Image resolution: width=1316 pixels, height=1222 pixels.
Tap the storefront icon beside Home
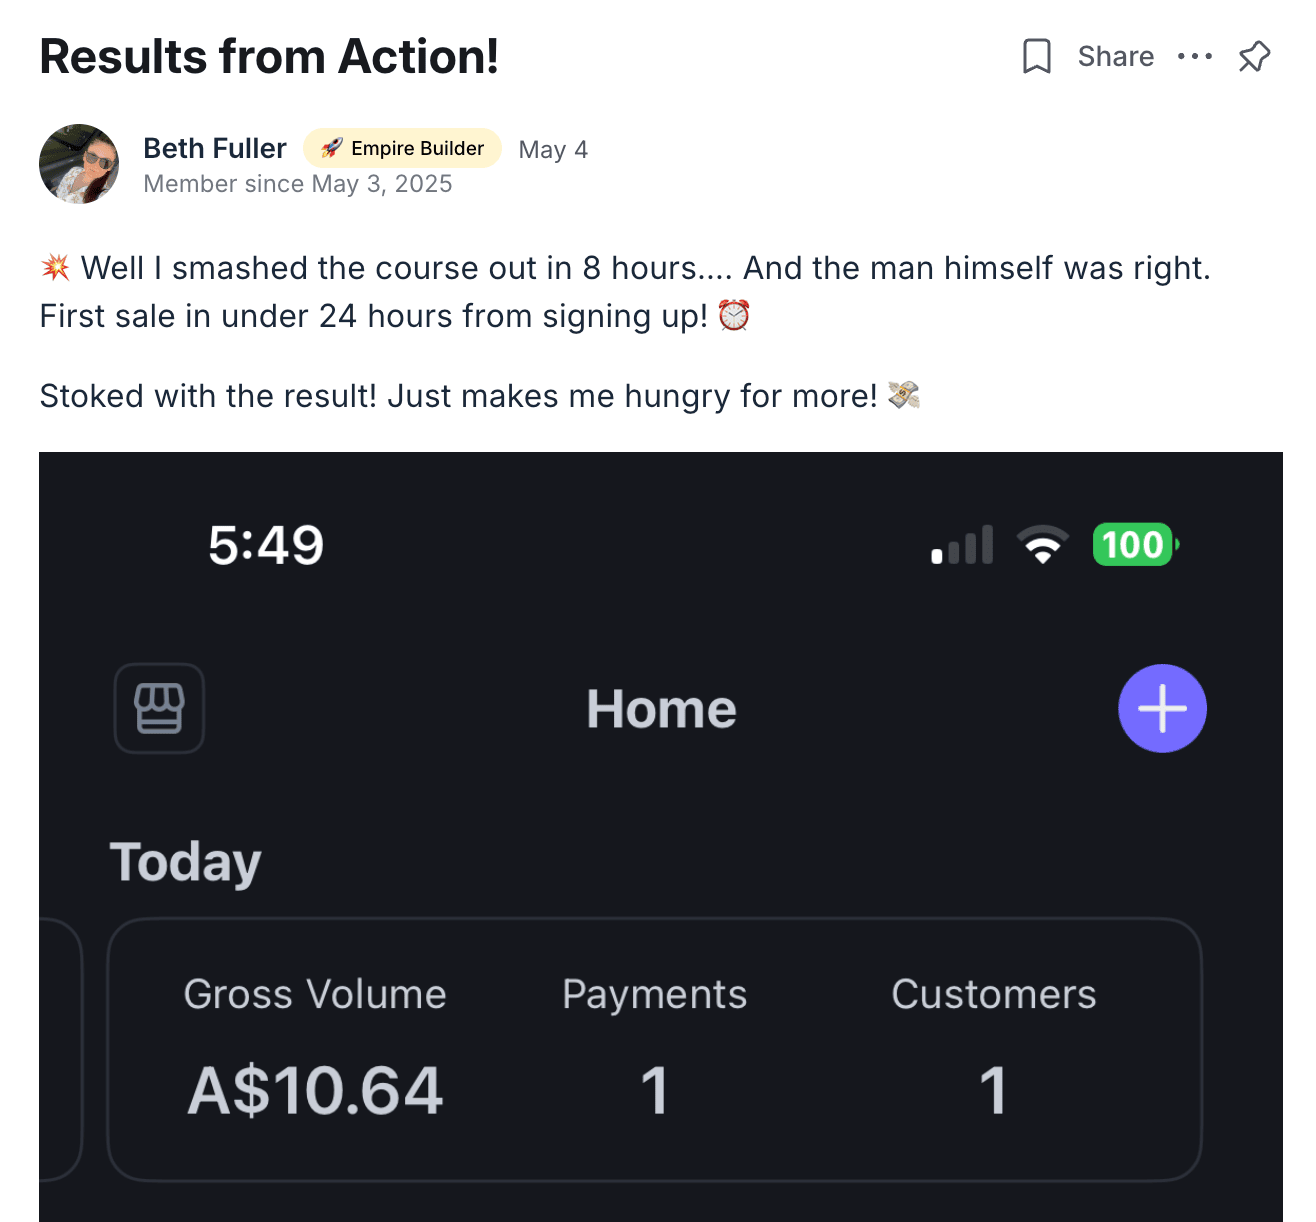(x=160, y=708)
